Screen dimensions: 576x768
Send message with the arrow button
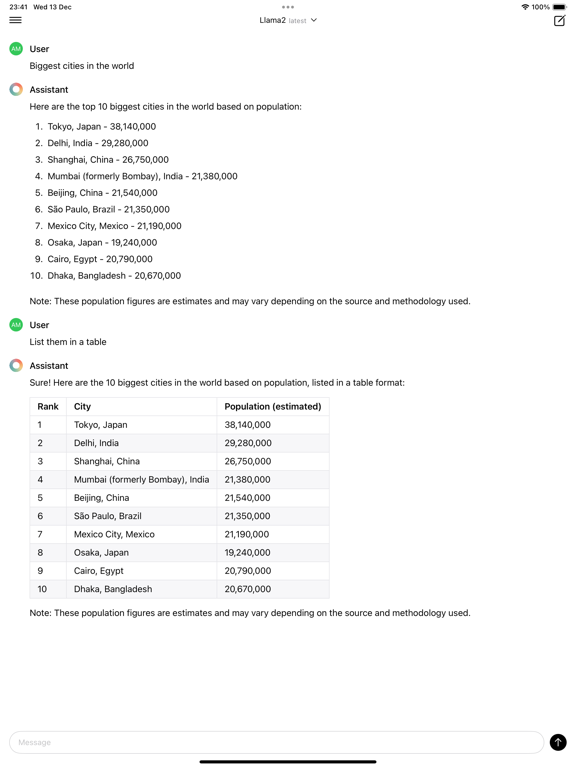(x=558, y=742)
